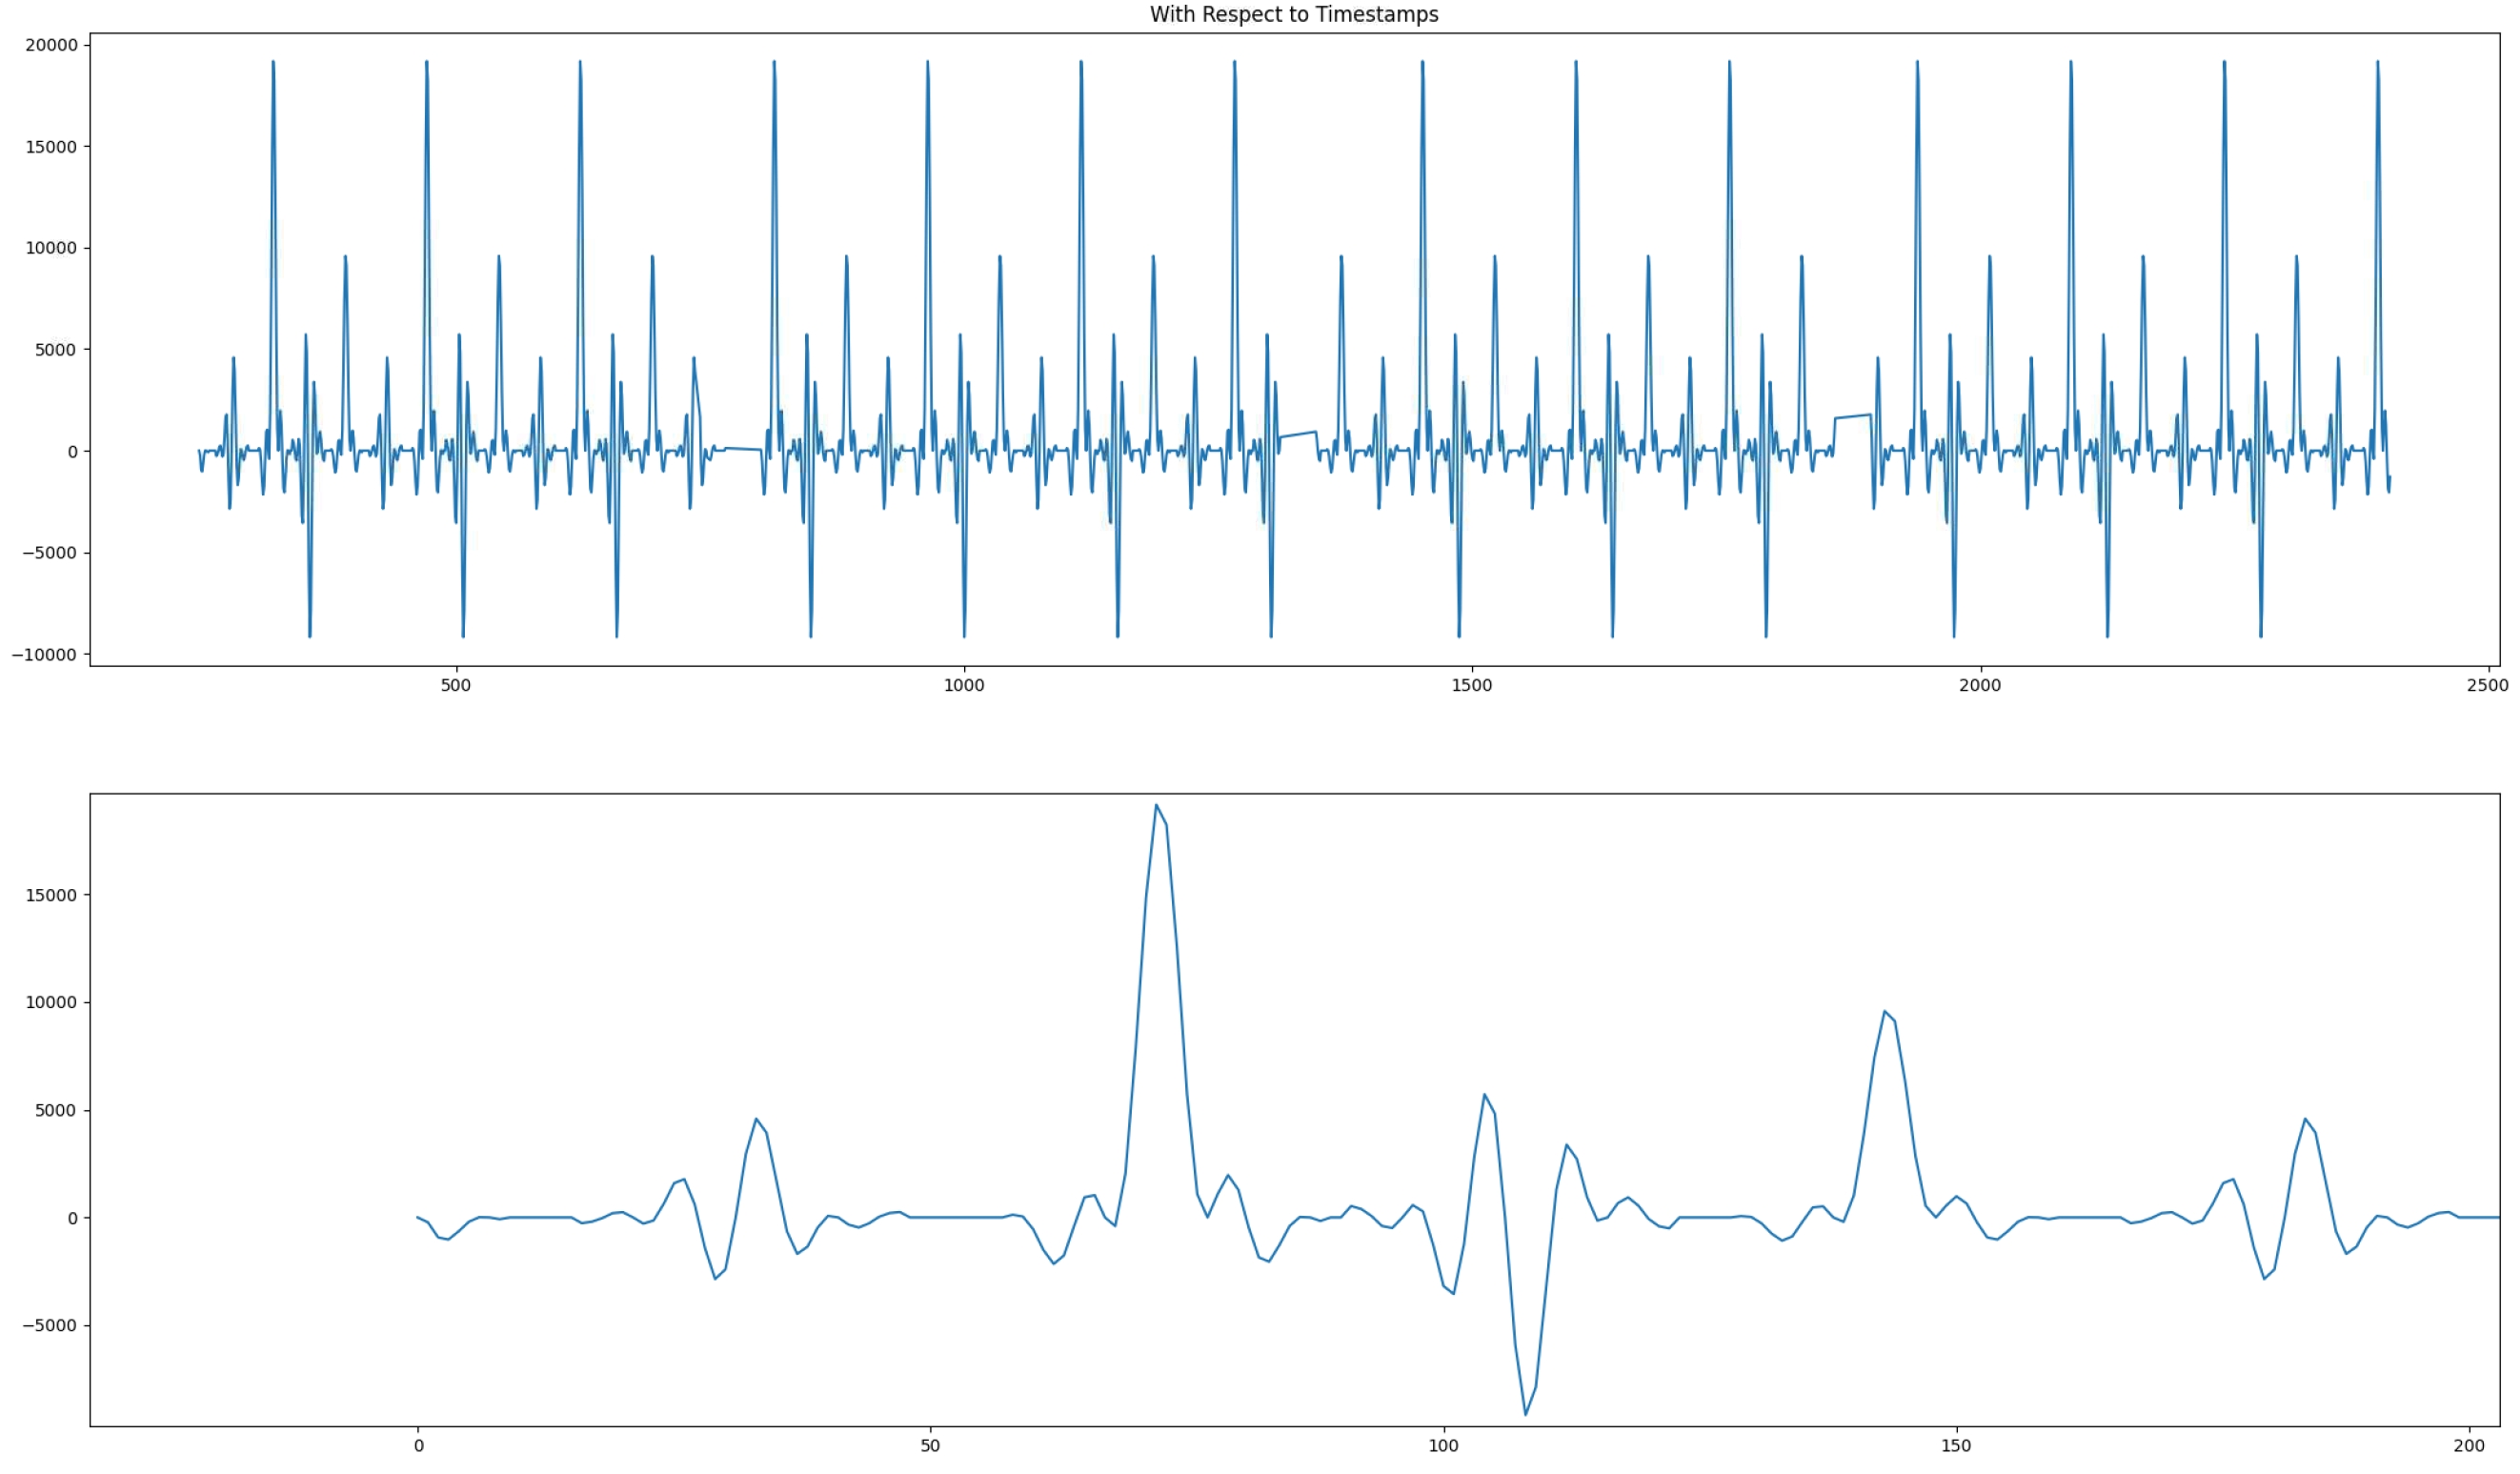The width and height of the screenshot is (2520, 1474).
Task: Click the 20000 y-axis label, top plot
Action: click(51, 45)
